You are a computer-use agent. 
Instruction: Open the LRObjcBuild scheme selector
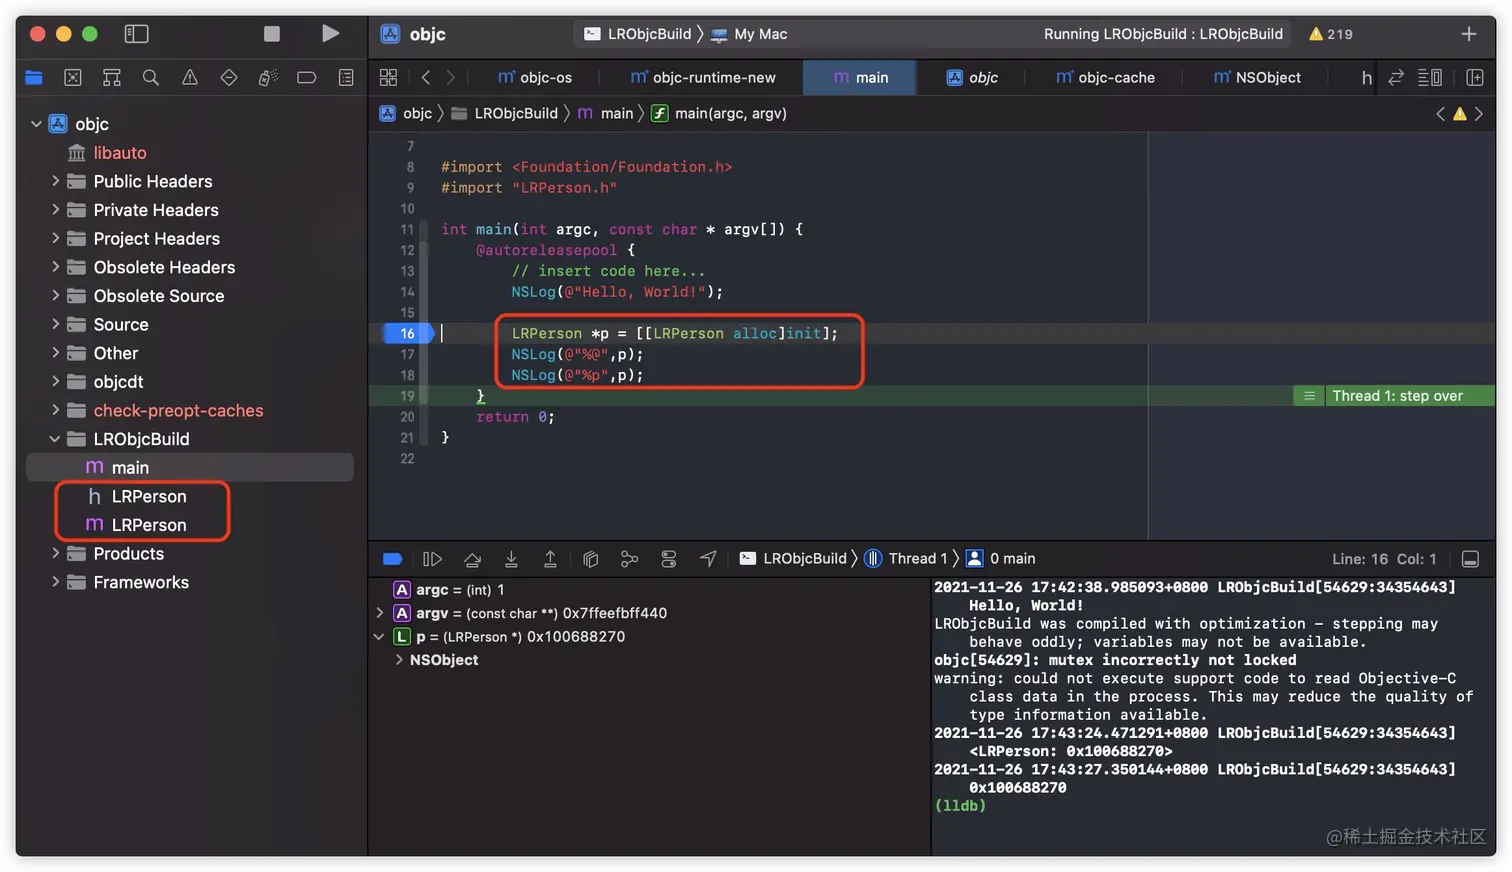pyautogui.click(x=638, y=34)
